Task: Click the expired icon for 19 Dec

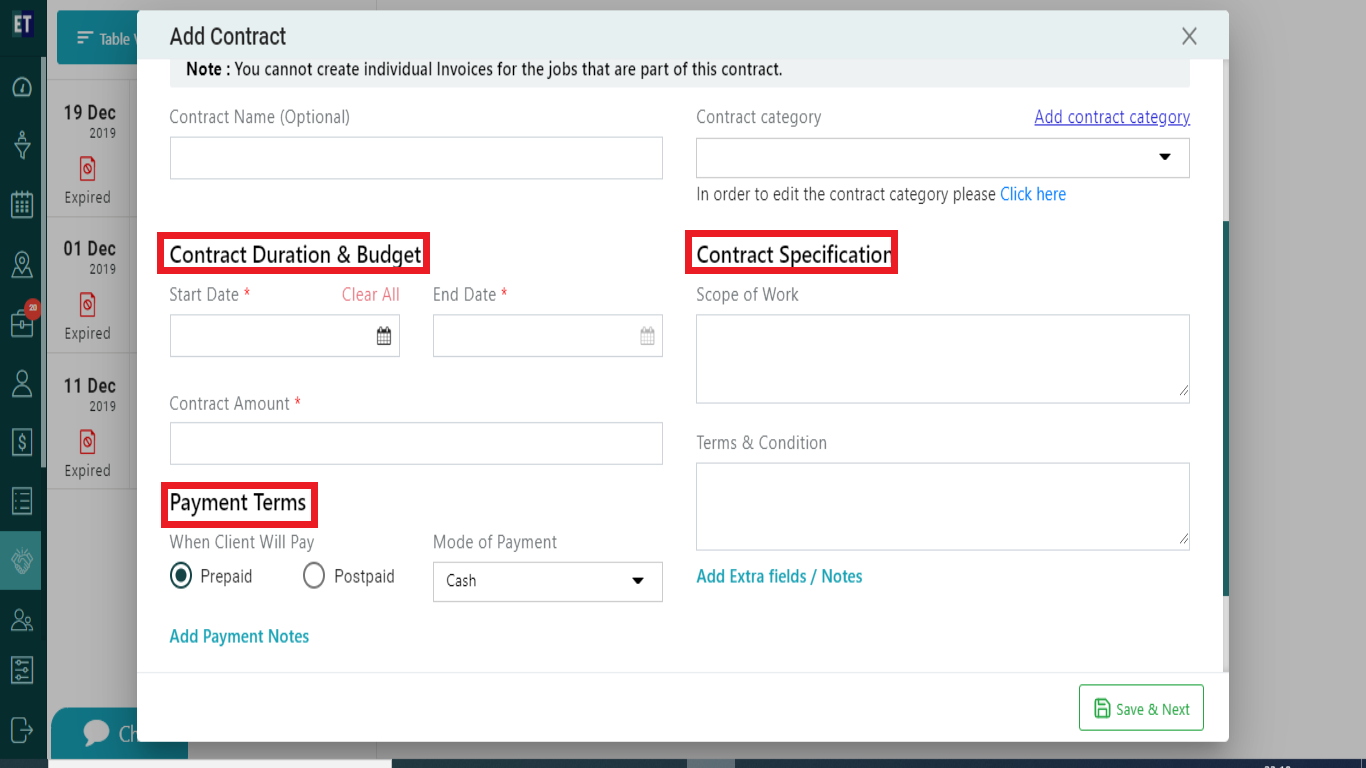Action: click(x=87, y=168)
